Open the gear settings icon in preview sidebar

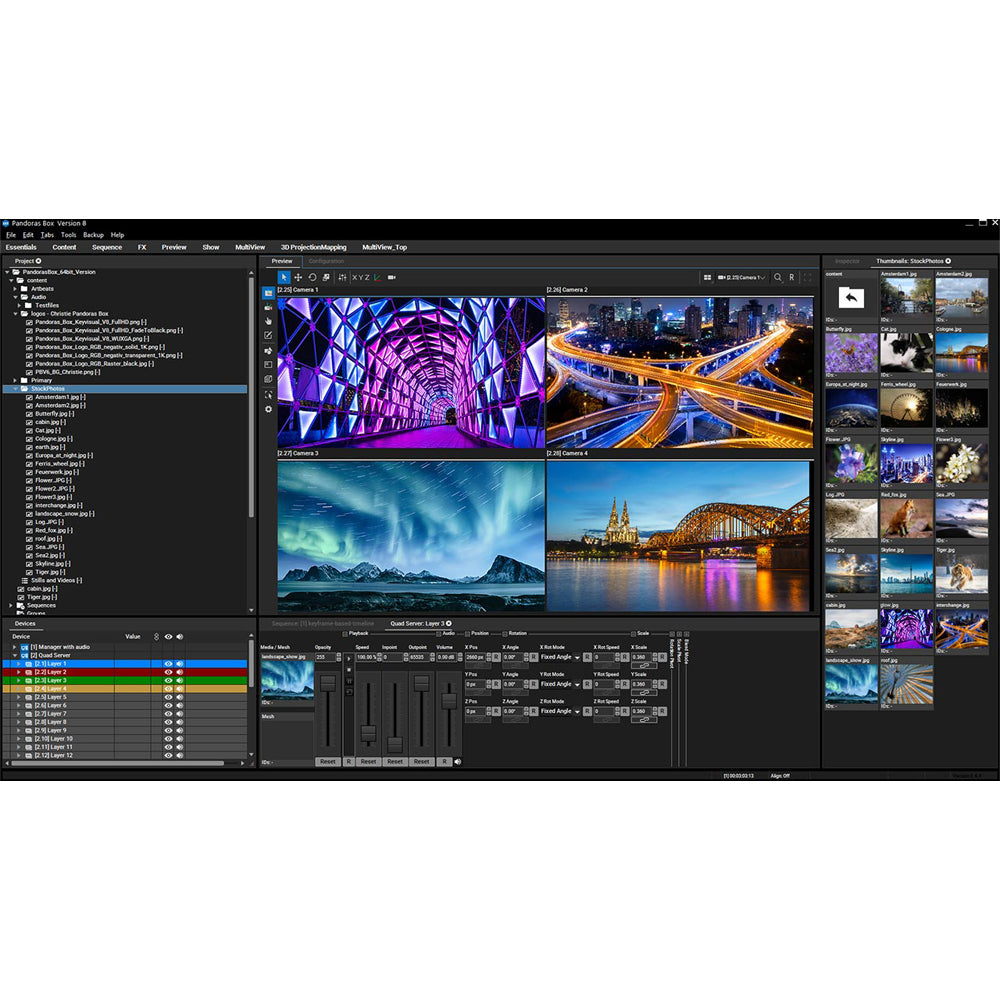click(268, 409)
